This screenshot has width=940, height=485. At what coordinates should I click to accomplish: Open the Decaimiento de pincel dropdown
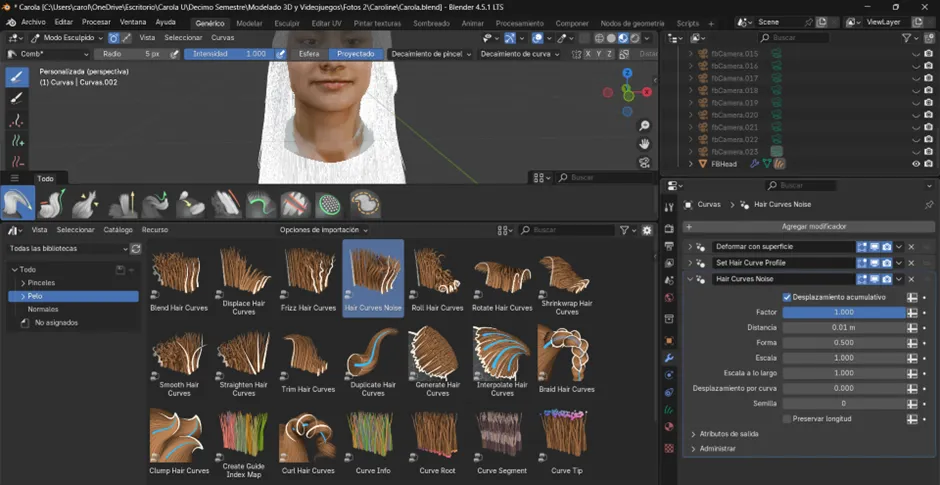(x=429, y=54)
